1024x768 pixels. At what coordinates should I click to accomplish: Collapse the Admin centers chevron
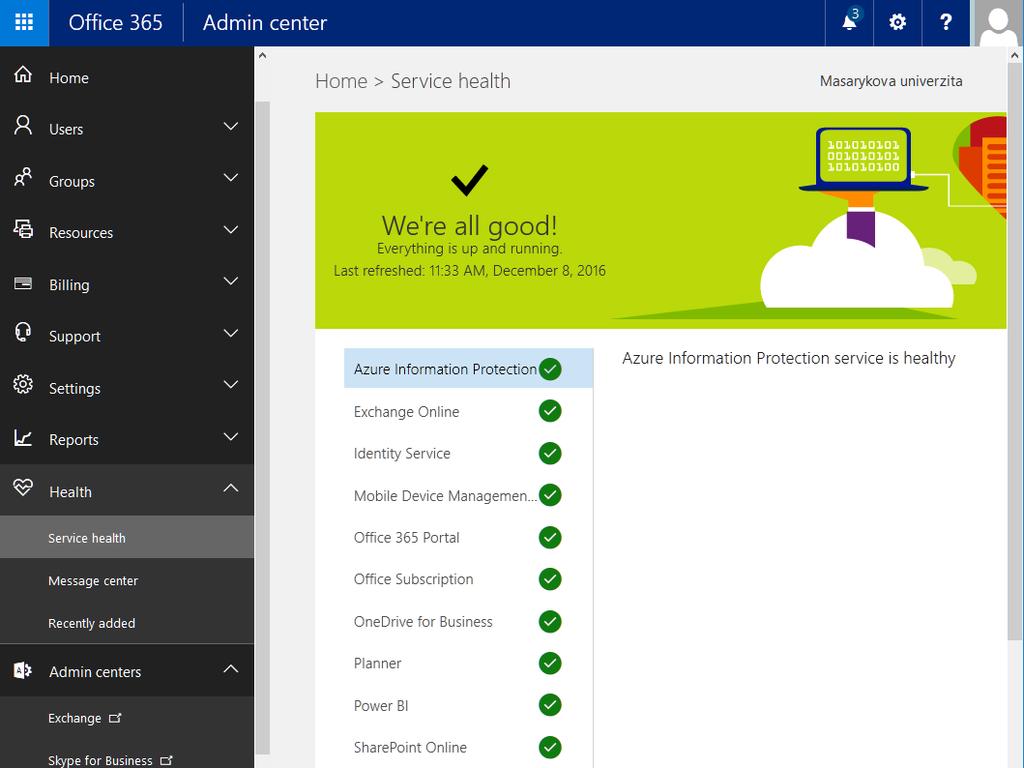[231, 669]
